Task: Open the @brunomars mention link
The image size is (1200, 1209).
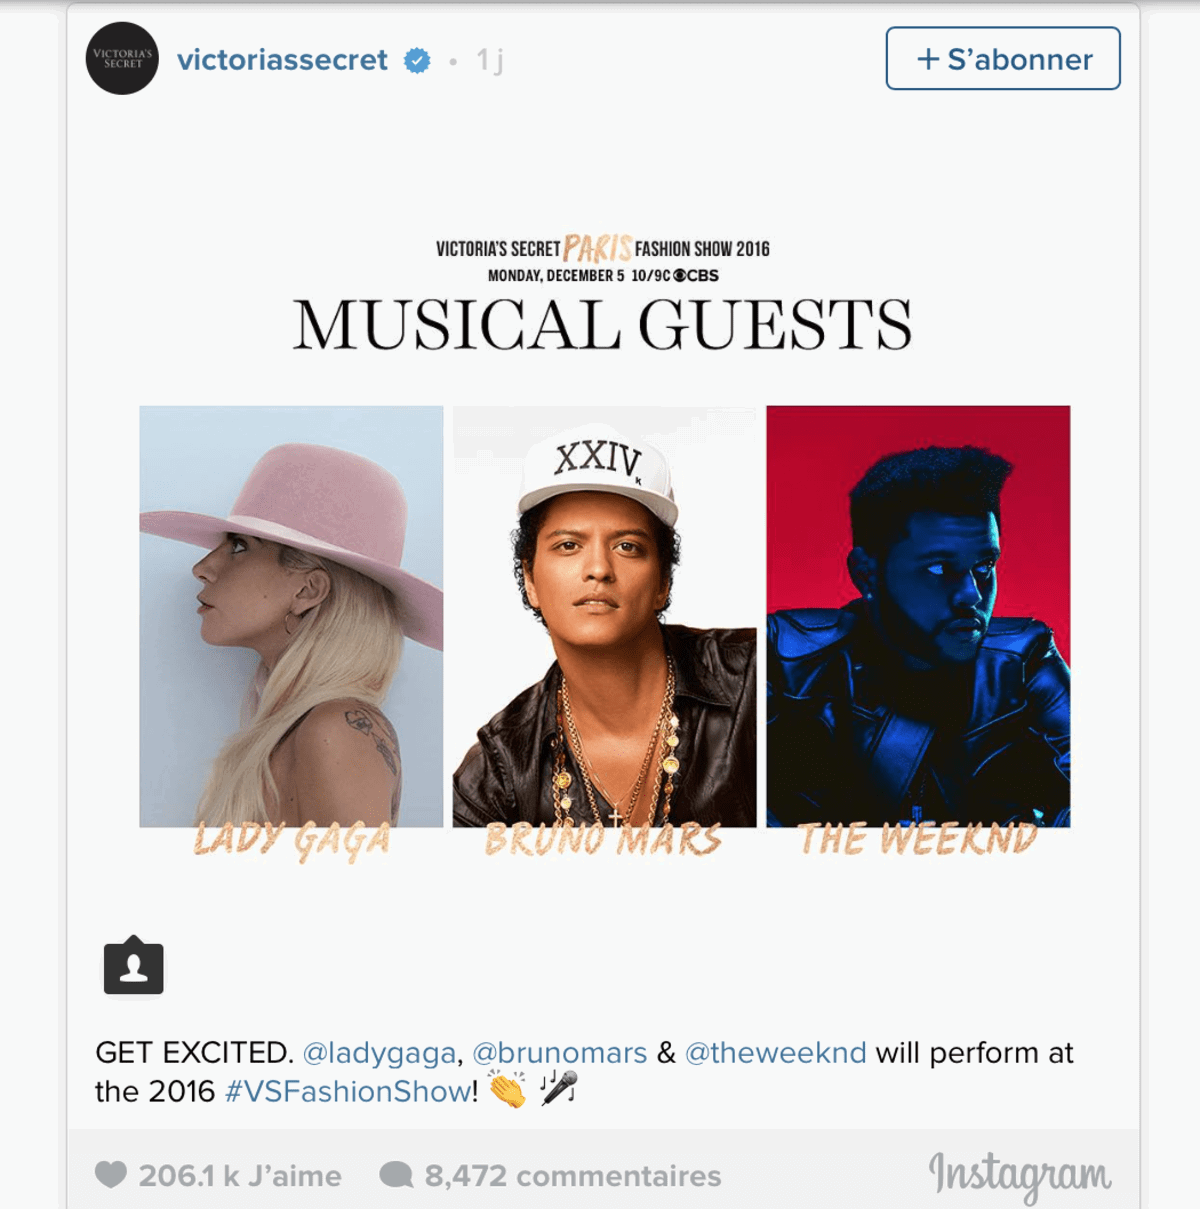Action: tap(560, 1053)
